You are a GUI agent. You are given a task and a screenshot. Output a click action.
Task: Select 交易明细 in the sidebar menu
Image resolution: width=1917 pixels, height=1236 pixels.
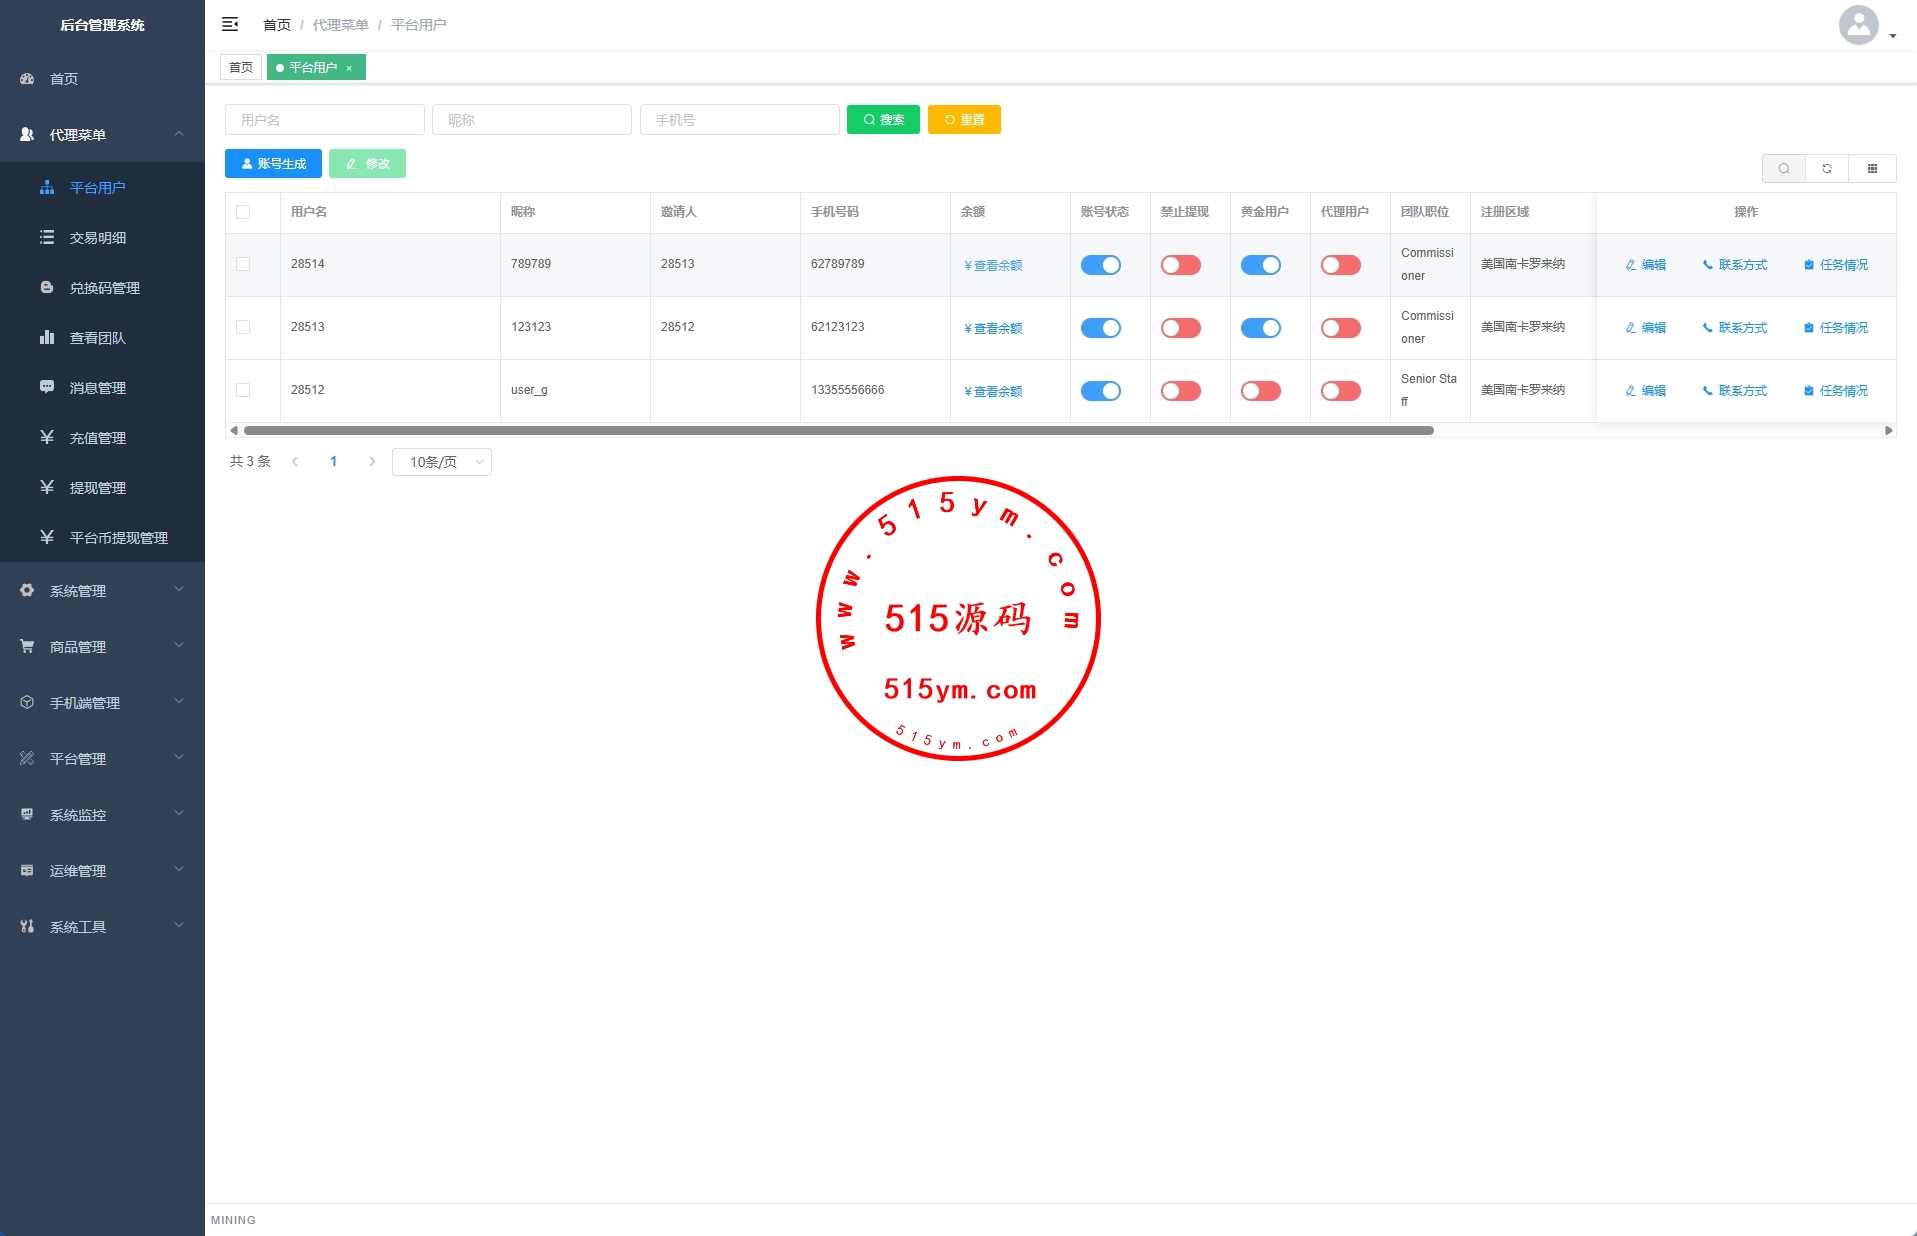97,238
